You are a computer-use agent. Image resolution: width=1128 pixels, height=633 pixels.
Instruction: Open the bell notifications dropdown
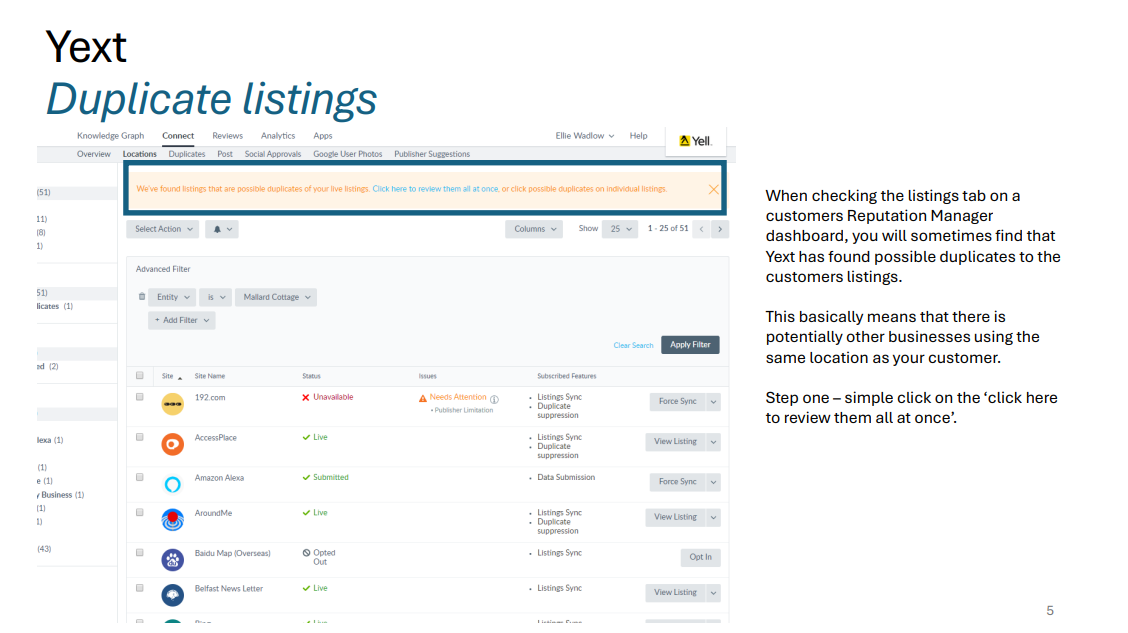point(222,229)
